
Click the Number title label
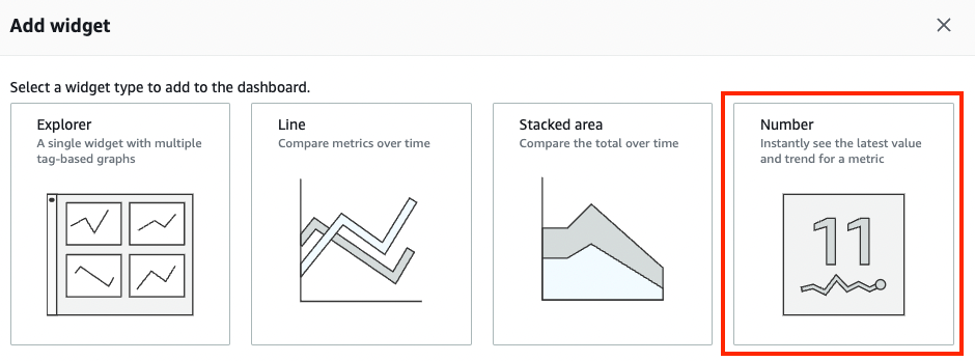coord(787,125)
